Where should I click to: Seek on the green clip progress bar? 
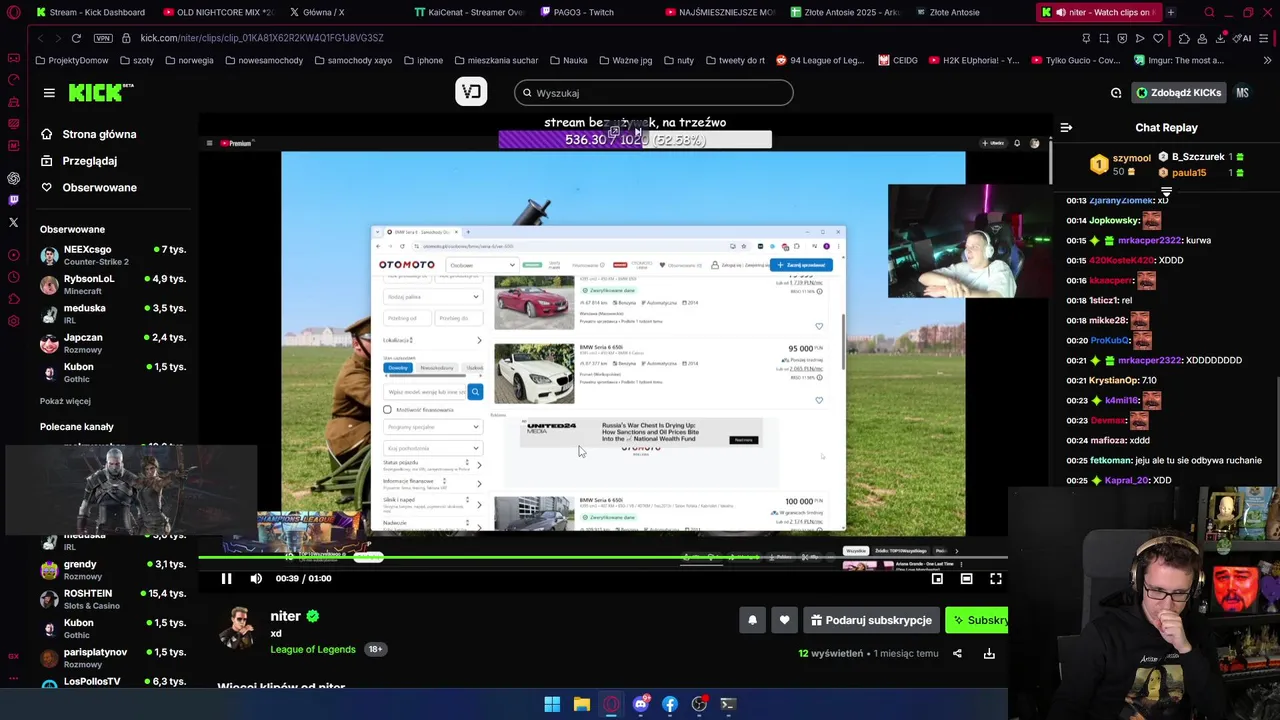(602, 558)
